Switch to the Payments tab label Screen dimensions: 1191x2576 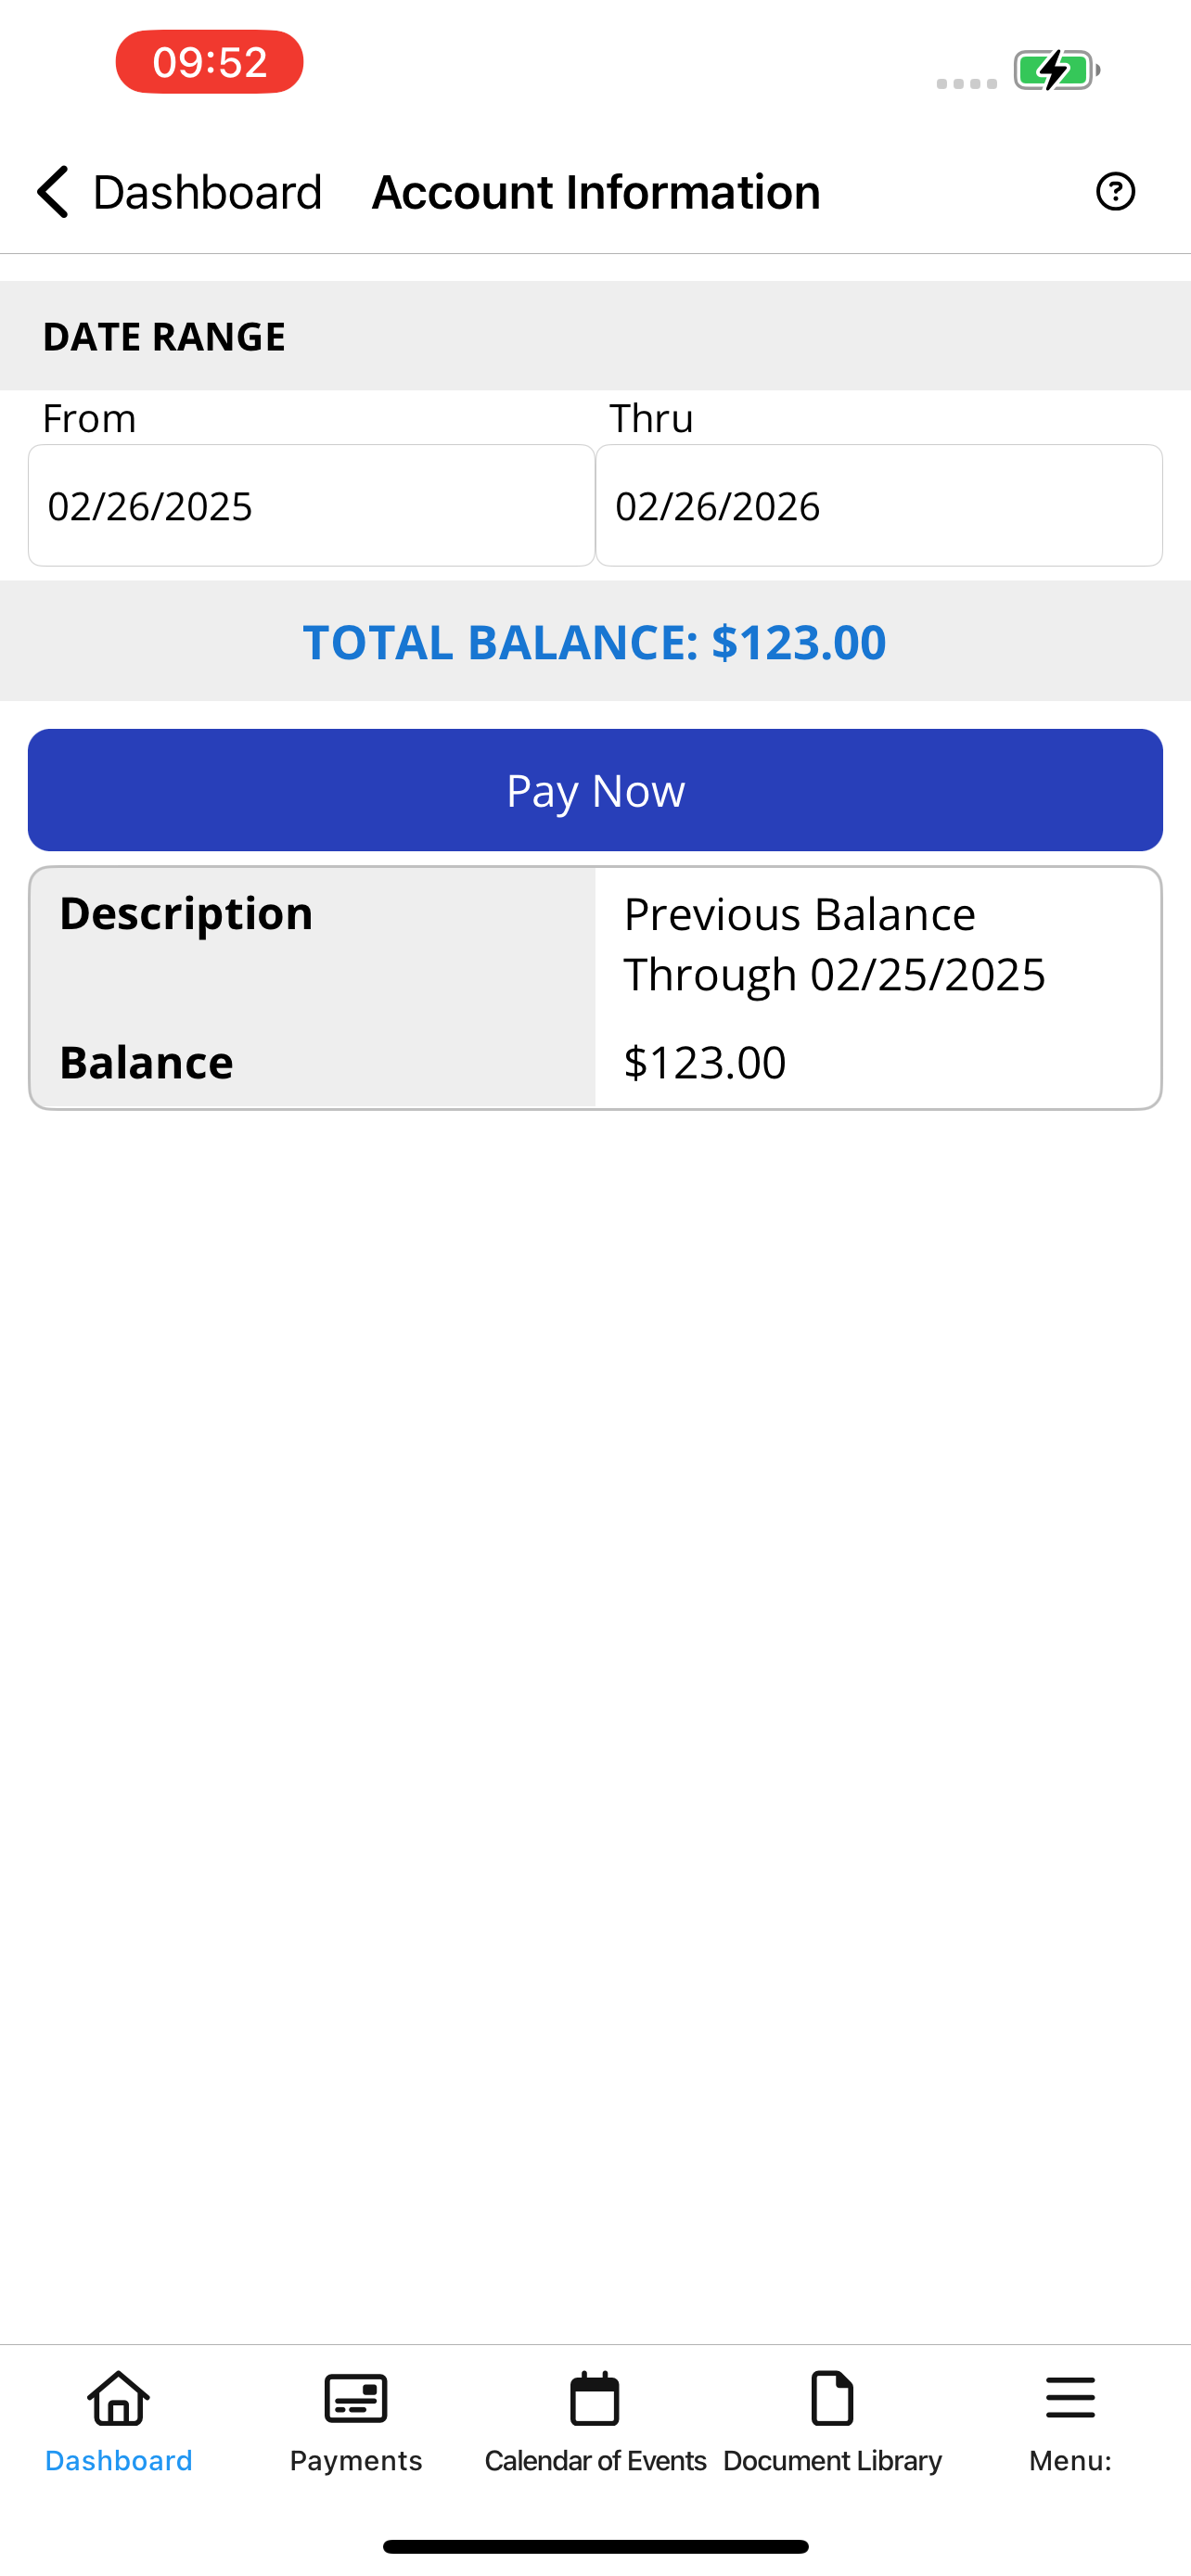(x=356, y=2460)
